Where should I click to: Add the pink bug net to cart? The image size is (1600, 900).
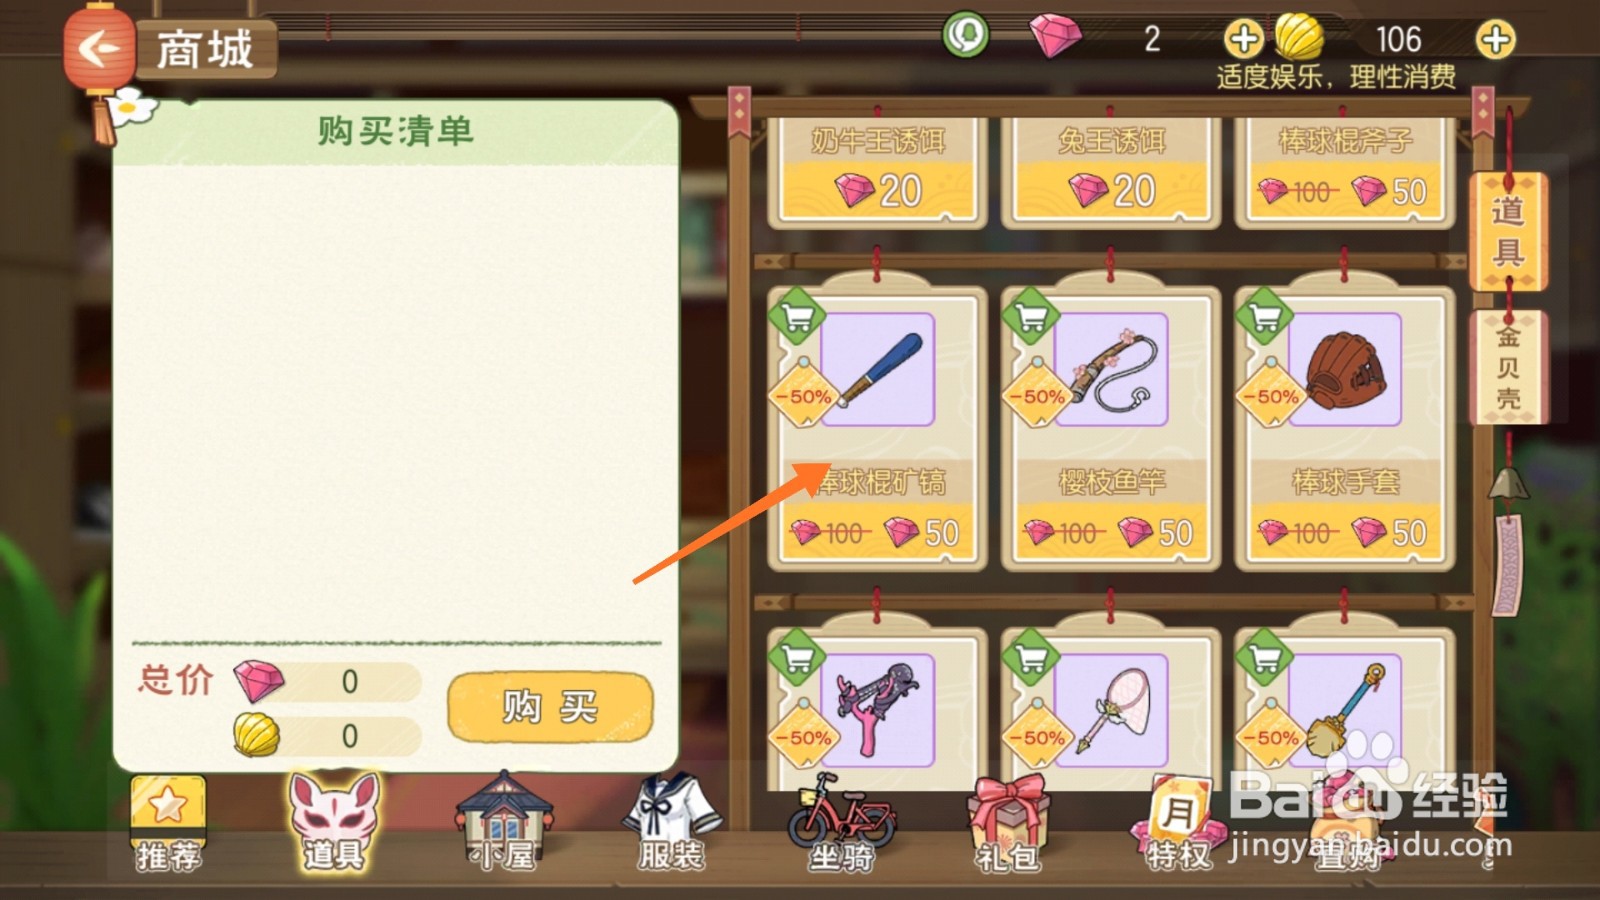pyautogui.click(x=1030, y=657)
